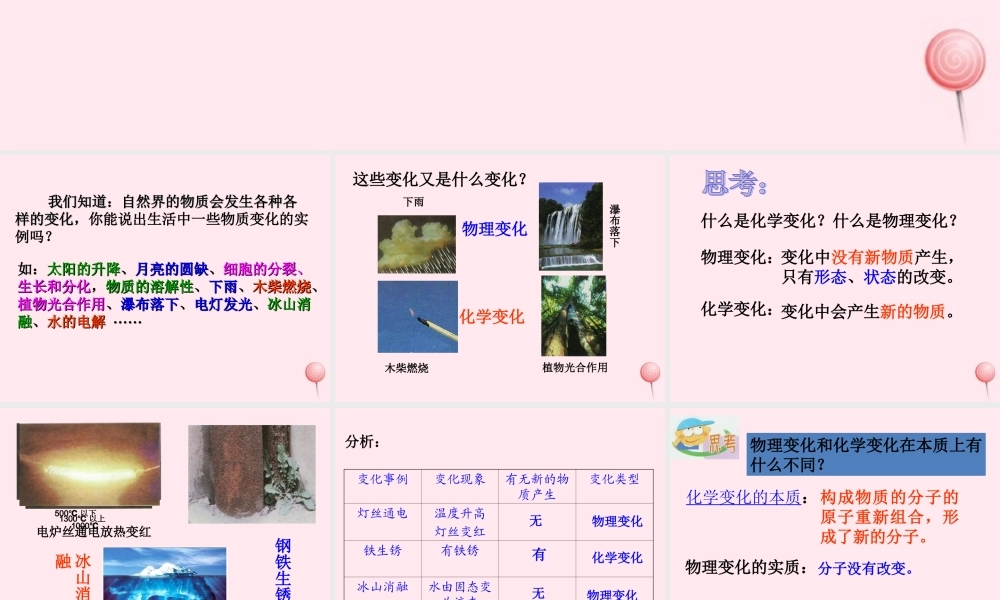The height and width of the screenshot is (600, 1000).
Task: Select table cell 灯丝通电
Action: pyautogui.click(x=383, y=513)
